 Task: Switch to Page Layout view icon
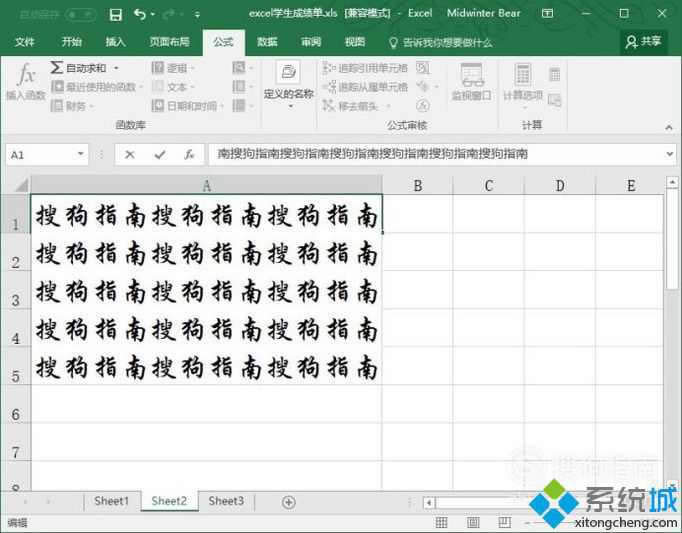pyautogui.click(x=473, y=522)
